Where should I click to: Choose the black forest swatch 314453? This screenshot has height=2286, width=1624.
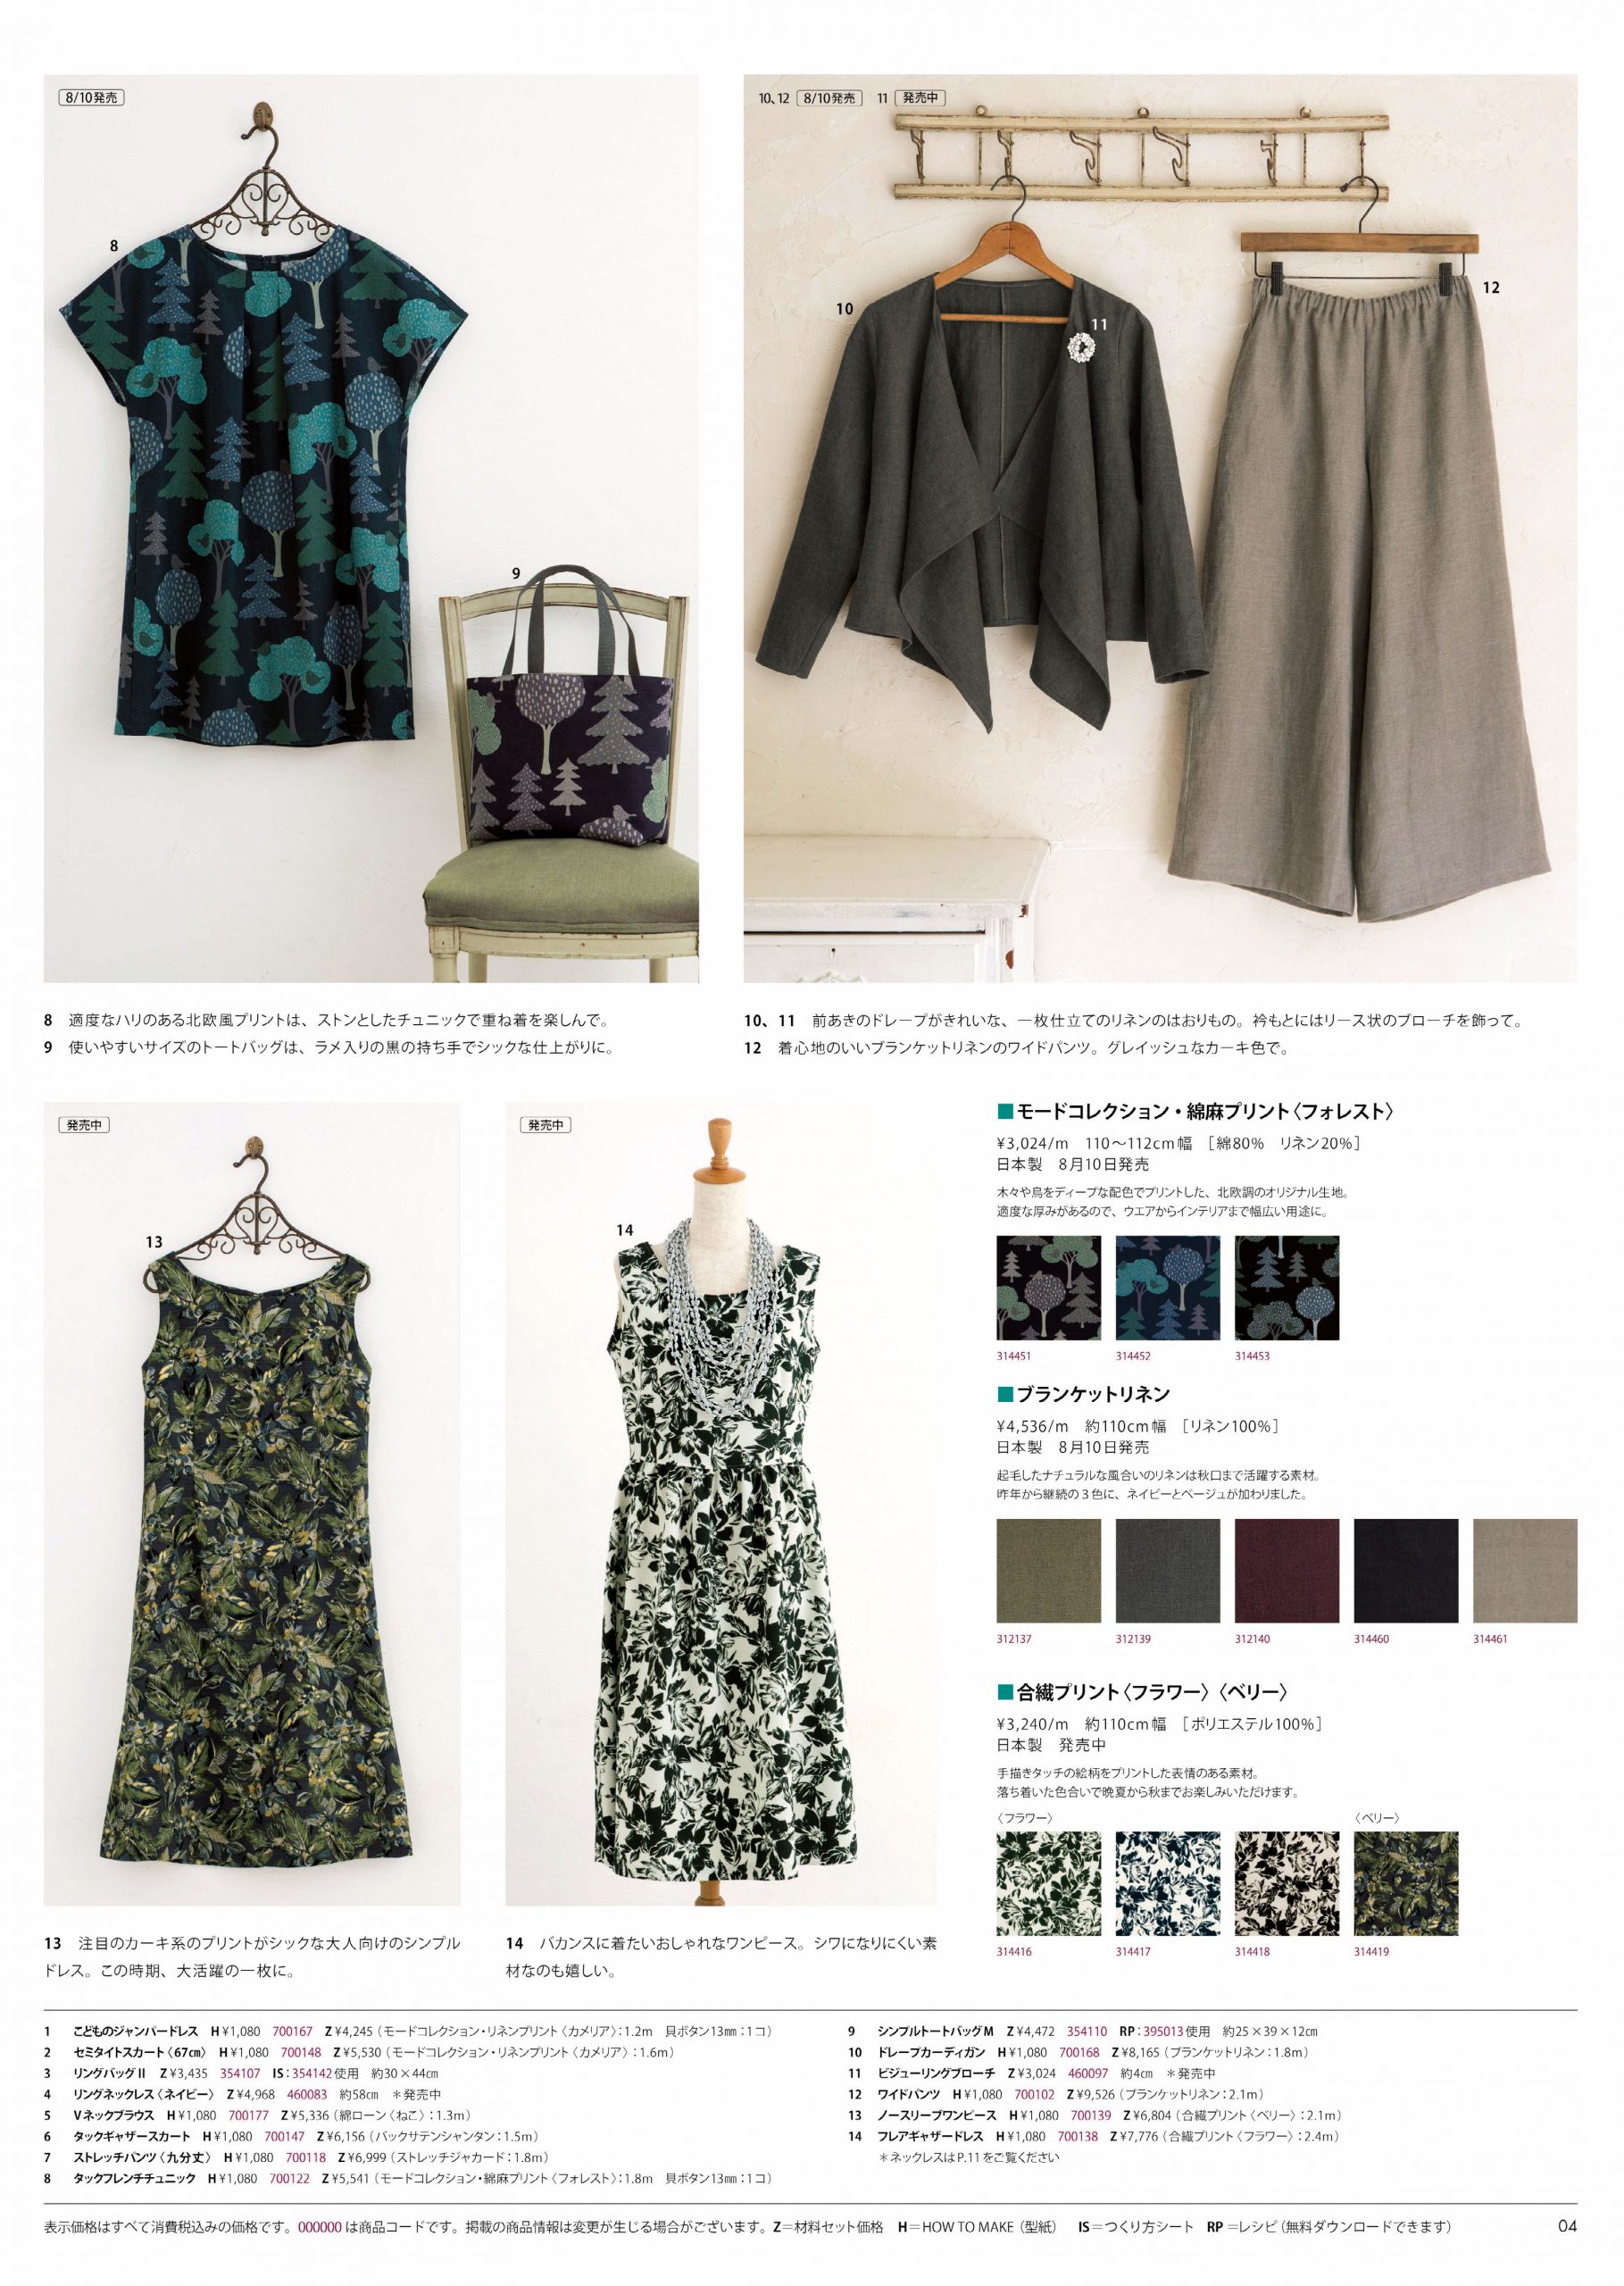click(x=1286, y=1288)
